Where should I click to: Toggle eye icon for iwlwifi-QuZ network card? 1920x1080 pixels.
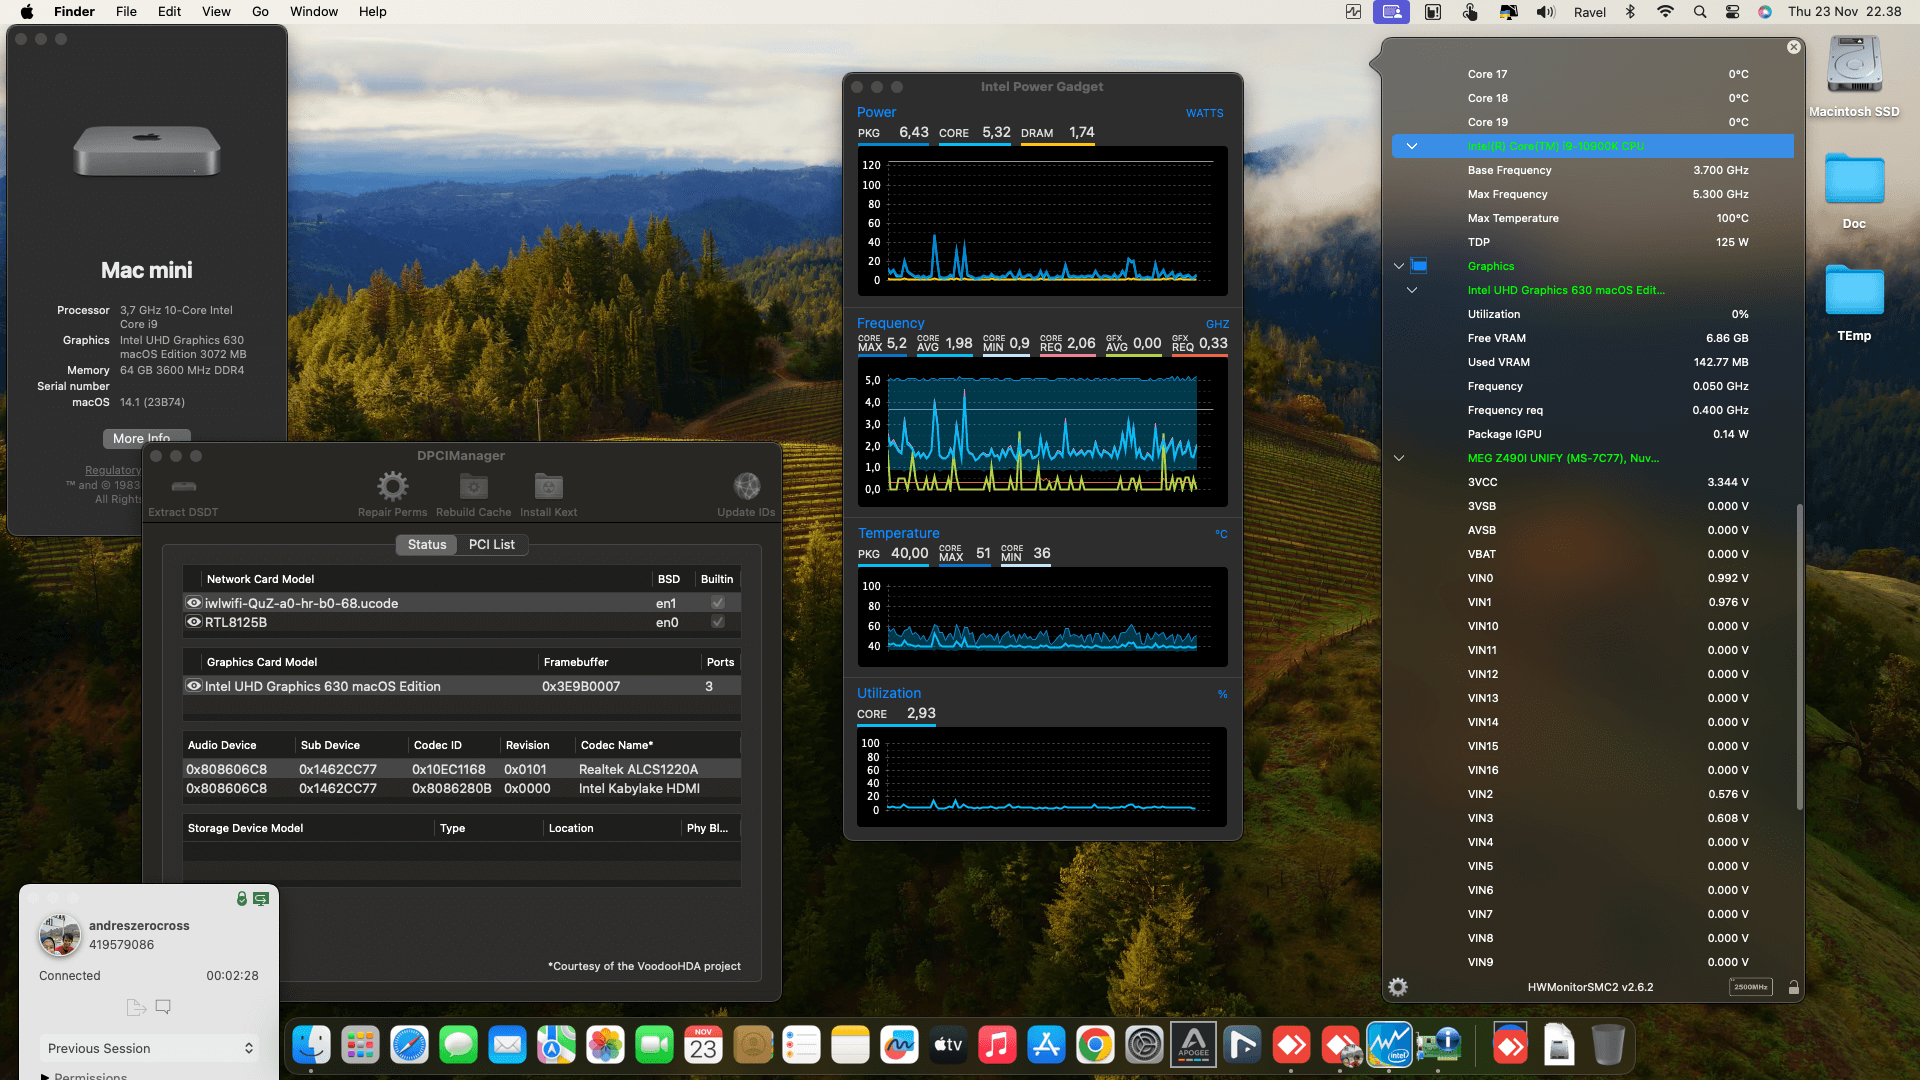[194, 603]
